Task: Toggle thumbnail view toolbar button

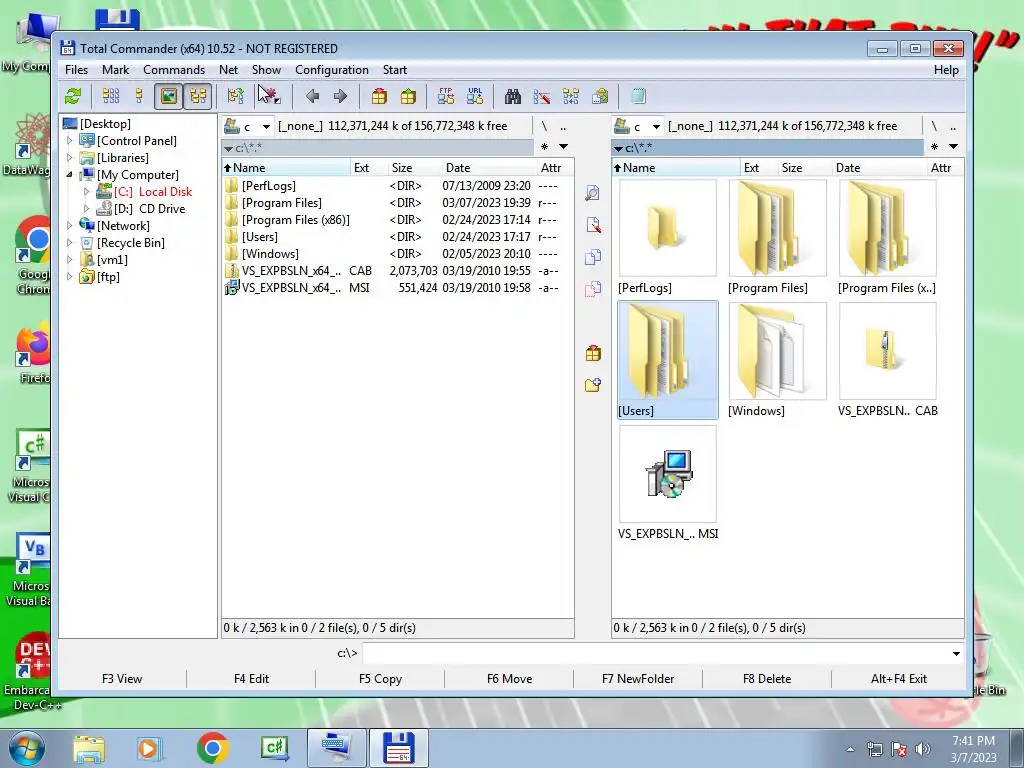Action: [x=168, y=97]
